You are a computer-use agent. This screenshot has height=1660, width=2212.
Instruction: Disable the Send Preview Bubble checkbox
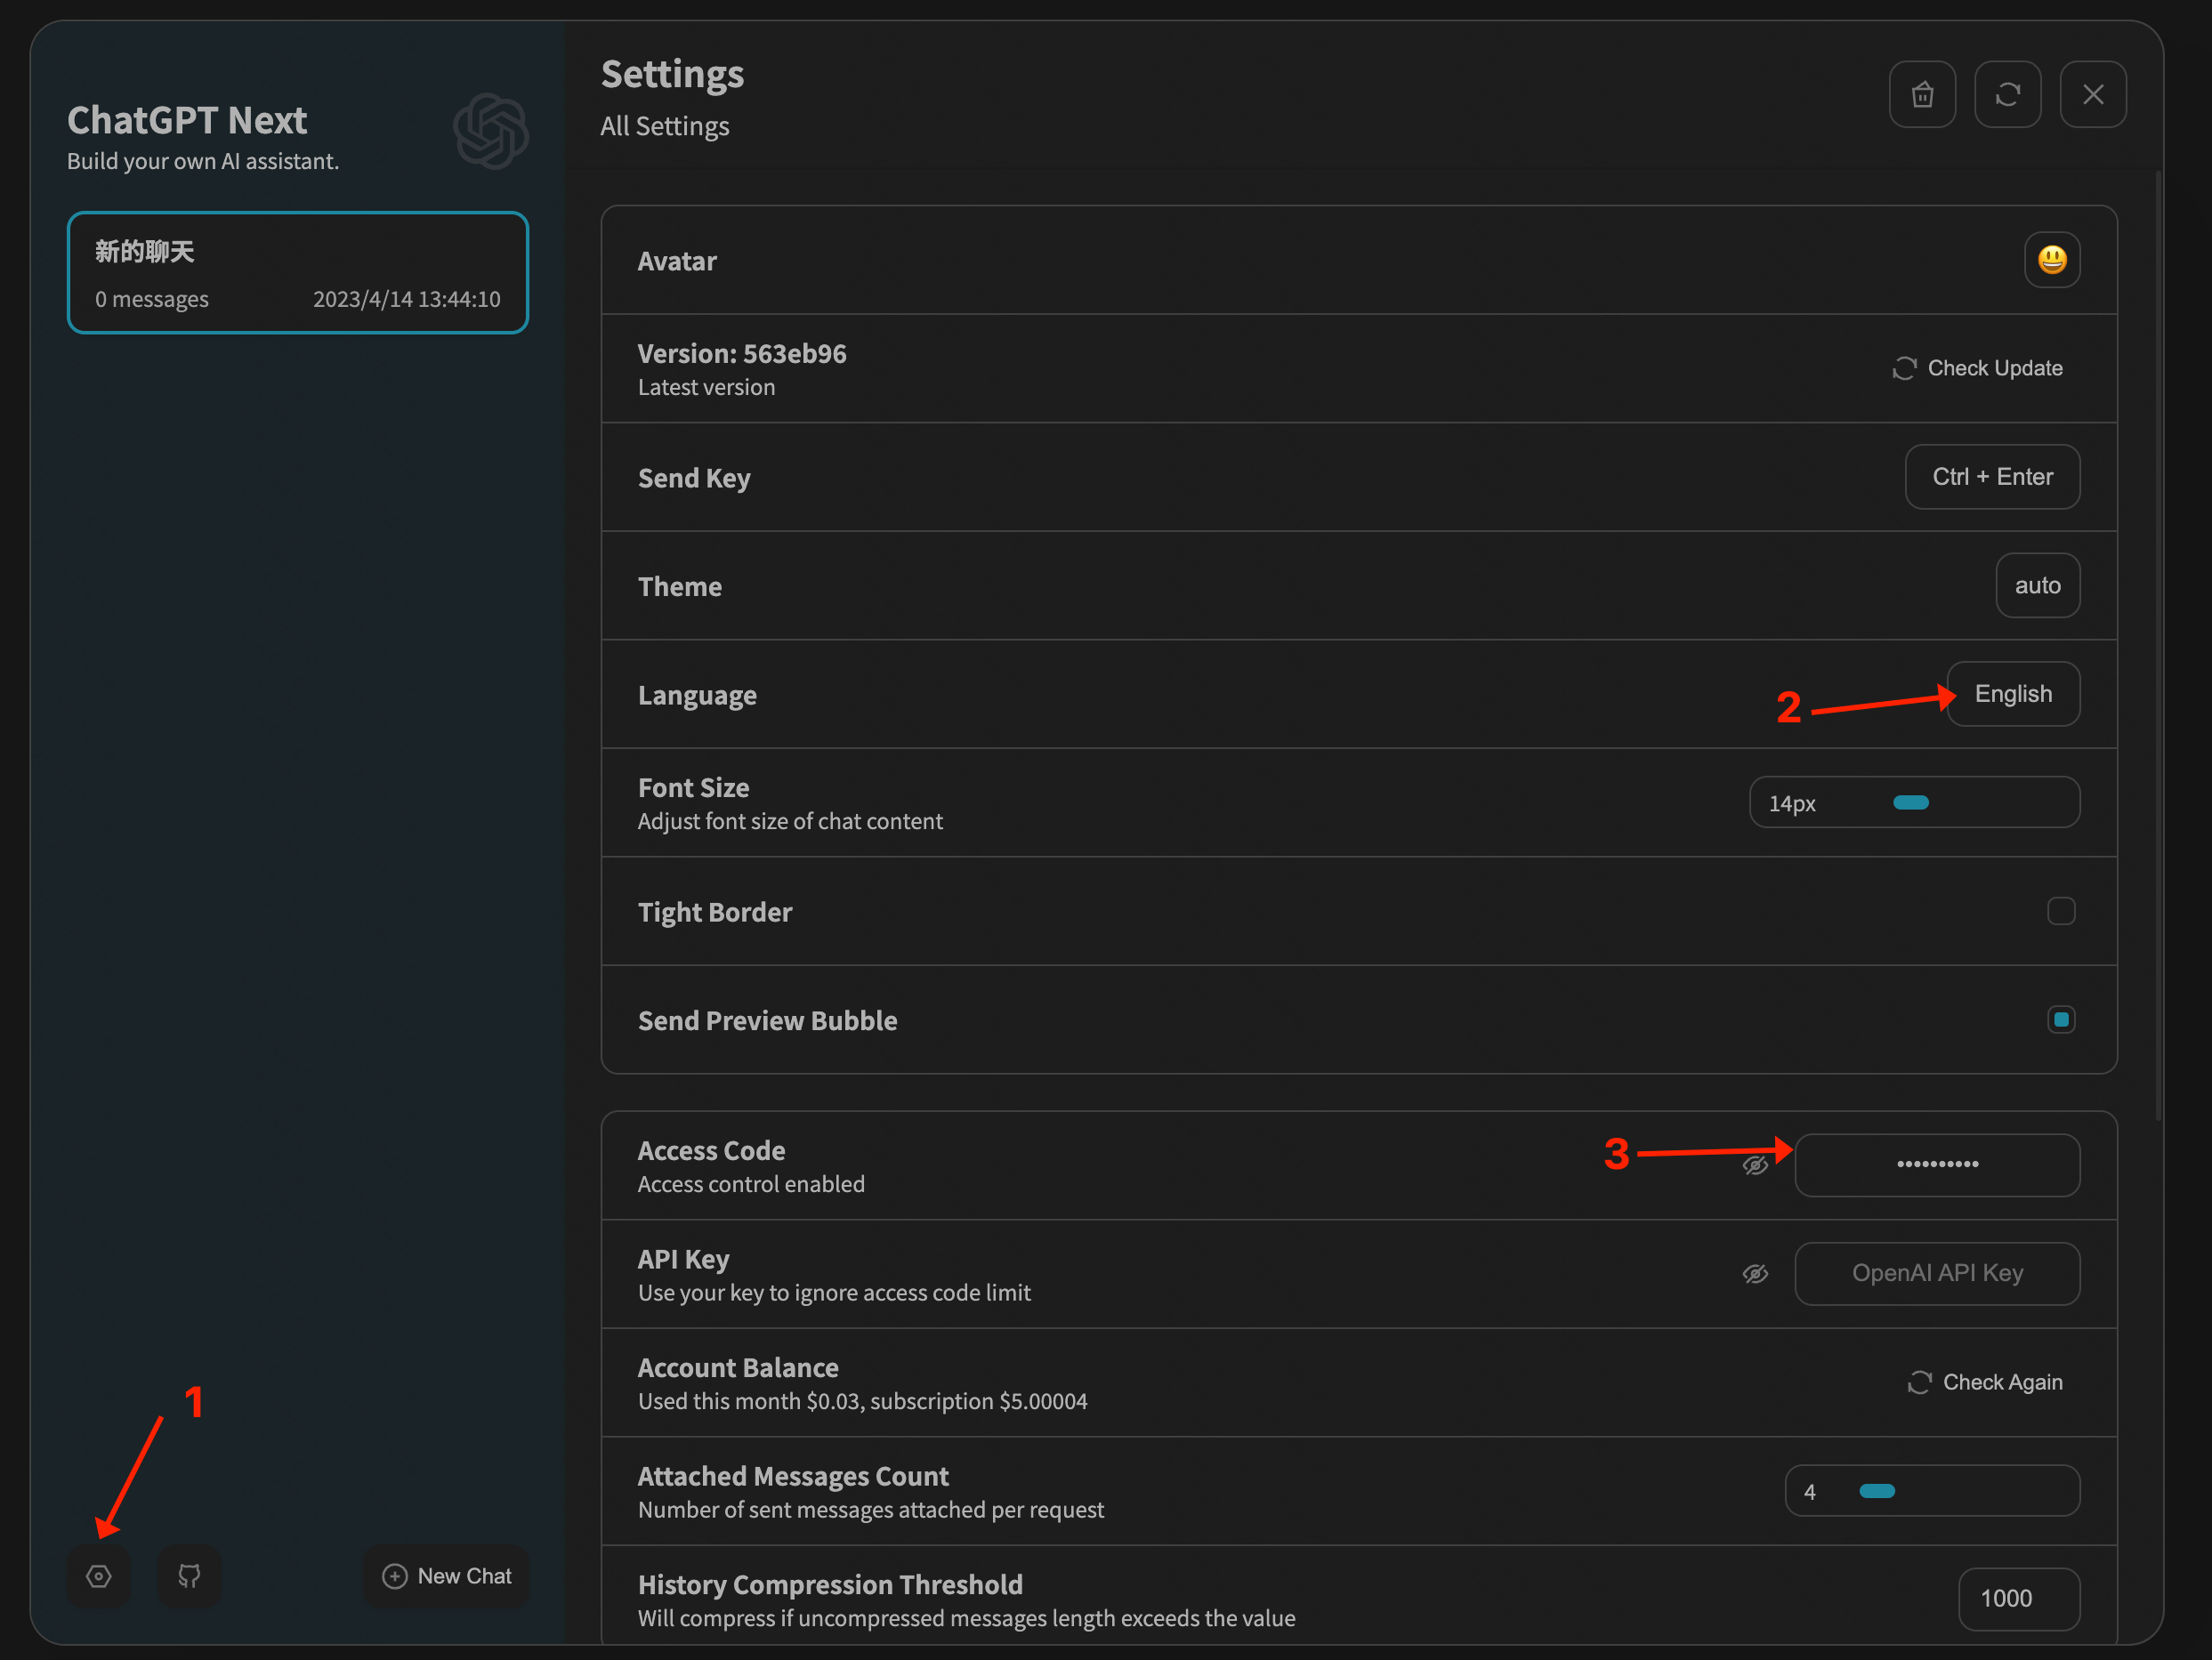click(x=2061, y=1020)
